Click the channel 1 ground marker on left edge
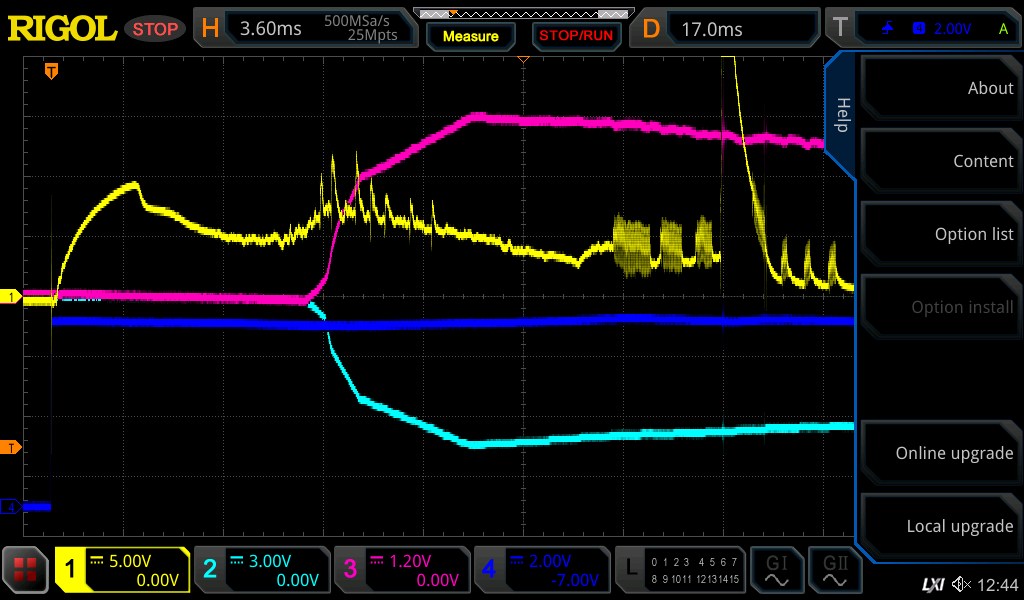Image resolution: width=1024 pixels, height=600 pixels. [11, 297]
